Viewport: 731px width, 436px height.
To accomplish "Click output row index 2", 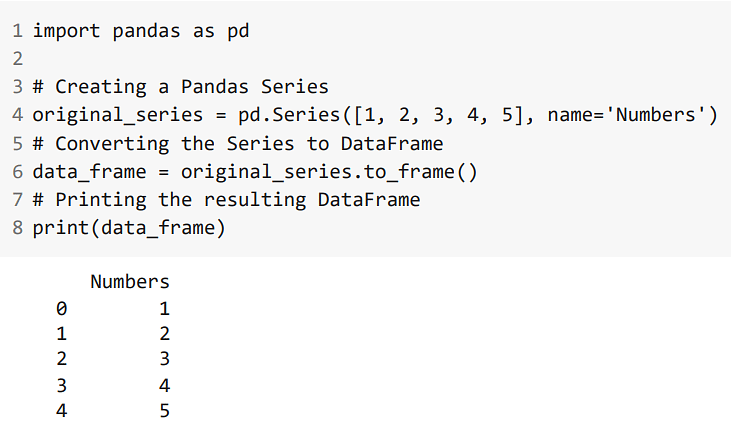I will 62,359.
